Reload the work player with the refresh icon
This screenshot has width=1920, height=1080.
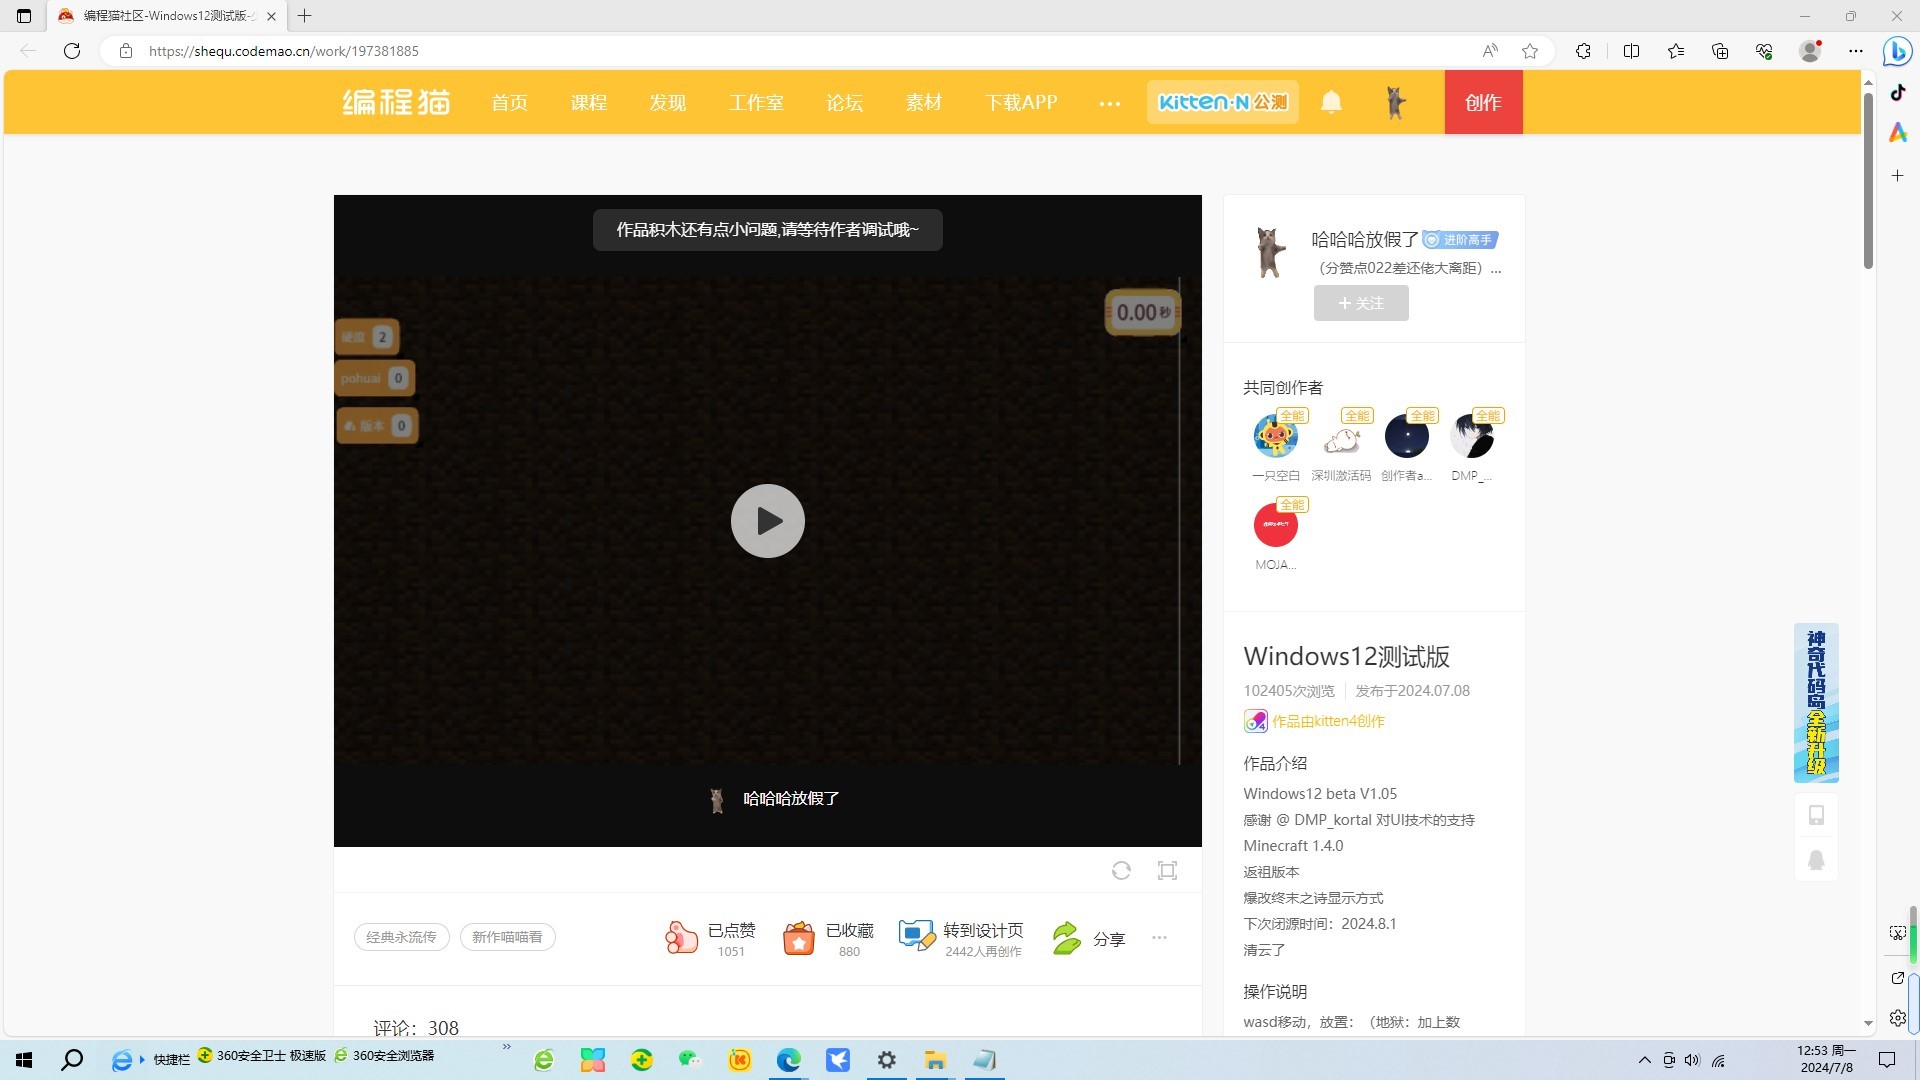click(1121, 870)
